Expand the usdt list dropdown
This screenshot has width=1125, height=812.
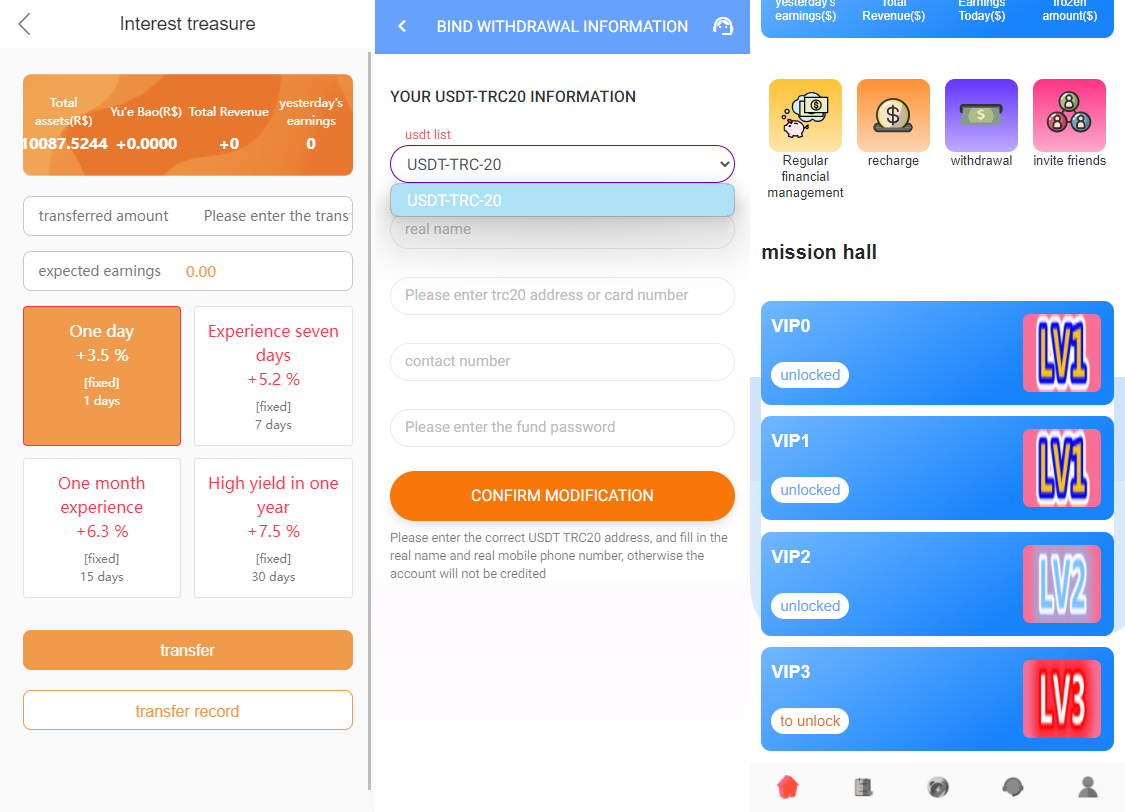click(x=562, y=164)
